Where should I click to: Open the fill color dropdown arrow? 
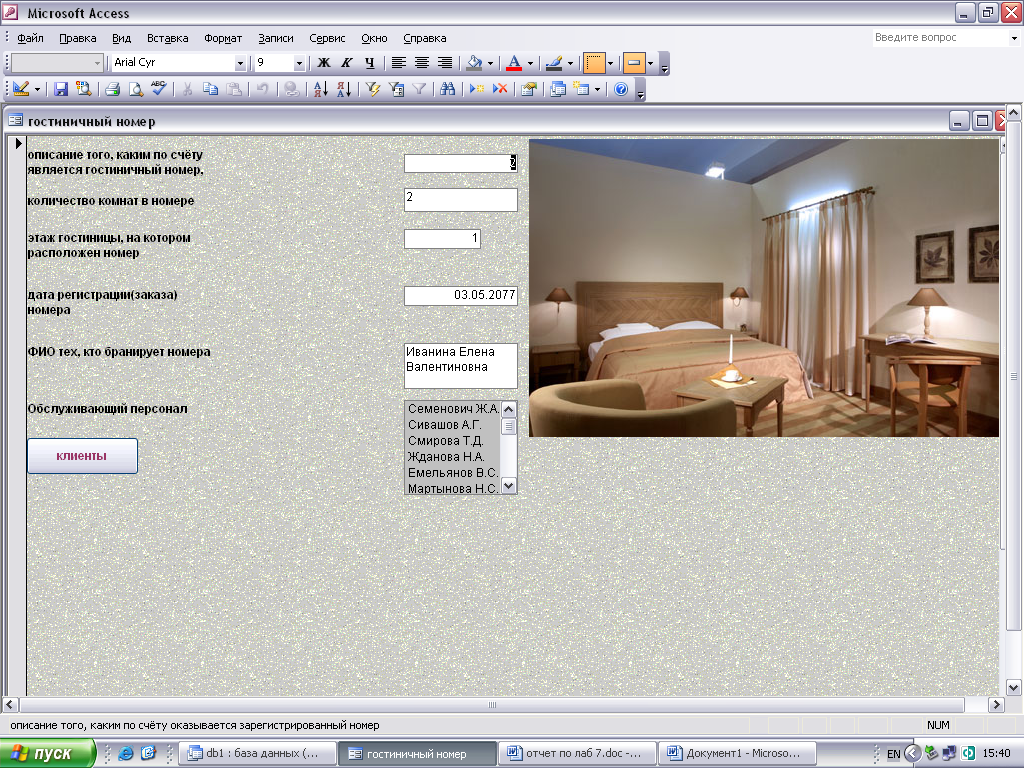click(x=490, y=63)
